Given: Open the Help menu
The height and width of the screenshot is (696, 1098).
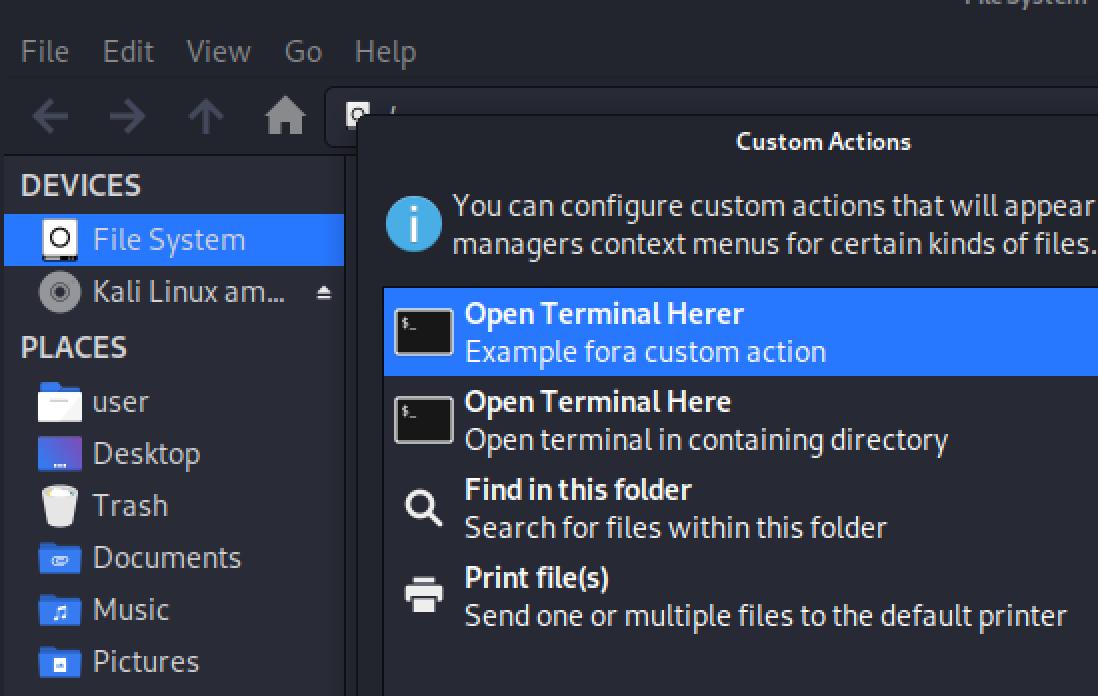Looking at the screenshot, I should point(385,51).
